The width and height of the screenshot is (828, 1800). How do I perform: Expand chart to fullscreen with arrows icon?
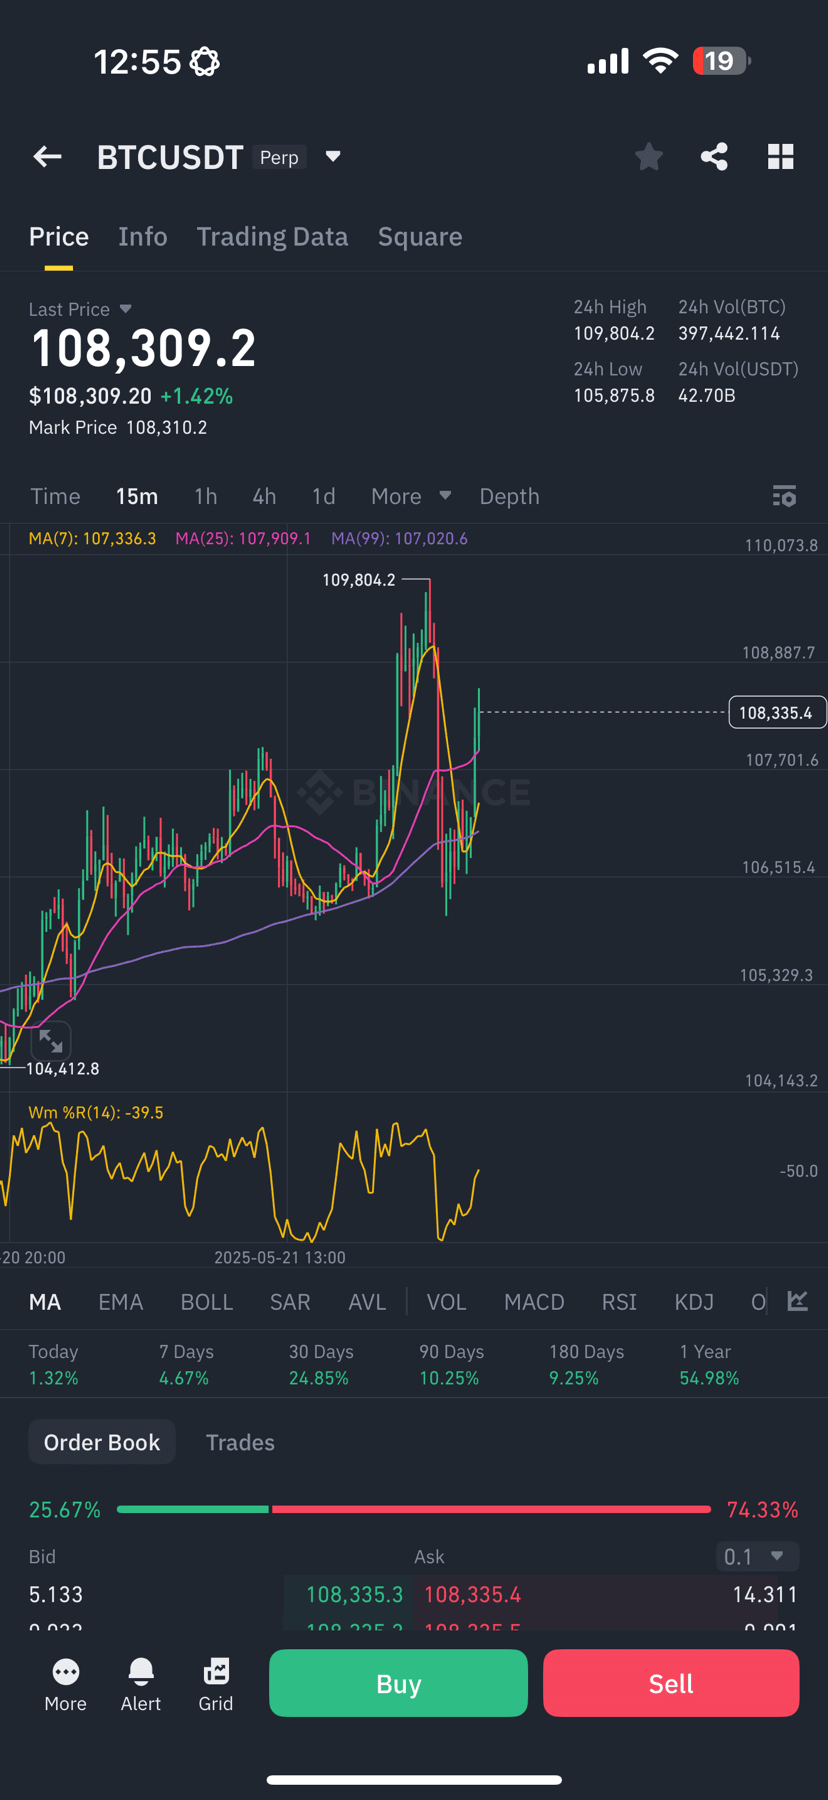point(50,1042)
